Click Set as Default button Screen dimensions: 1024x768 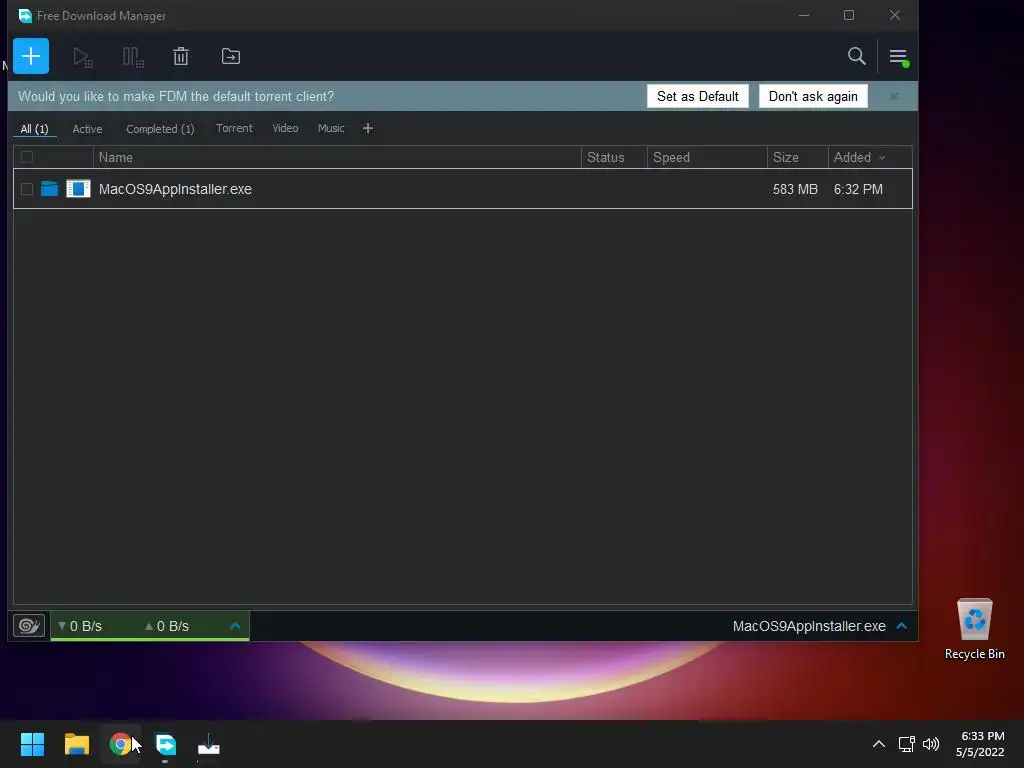(697, 96)
